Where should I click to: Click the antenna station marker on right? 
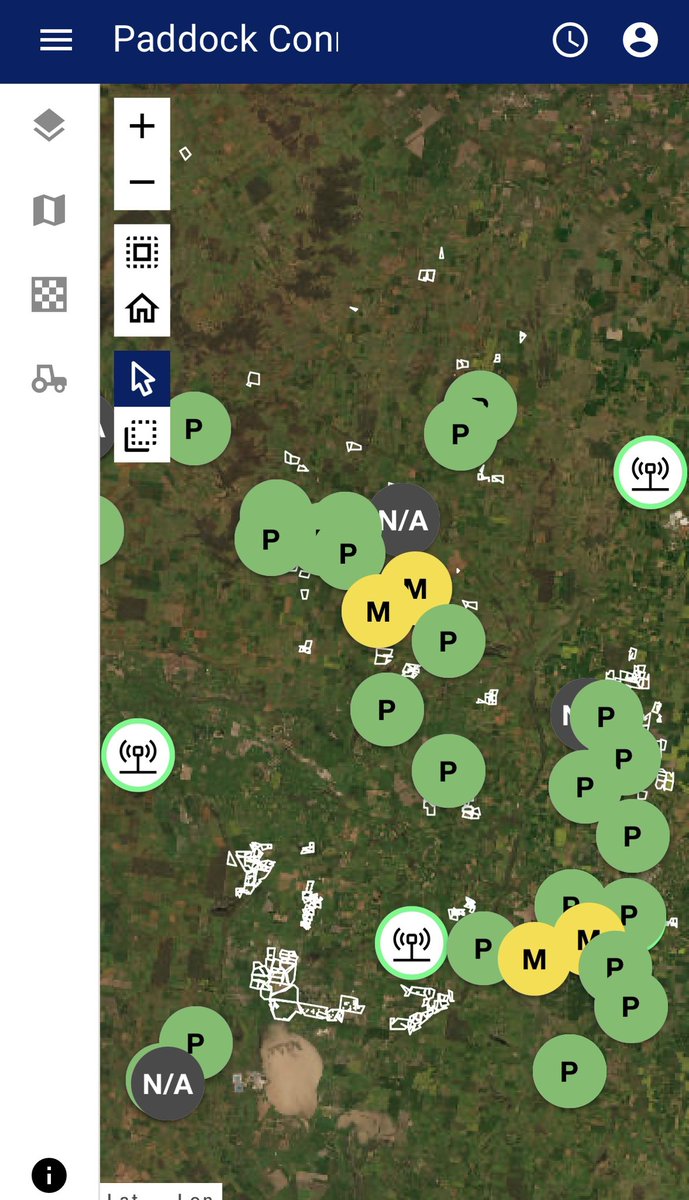tap(651, 472)
